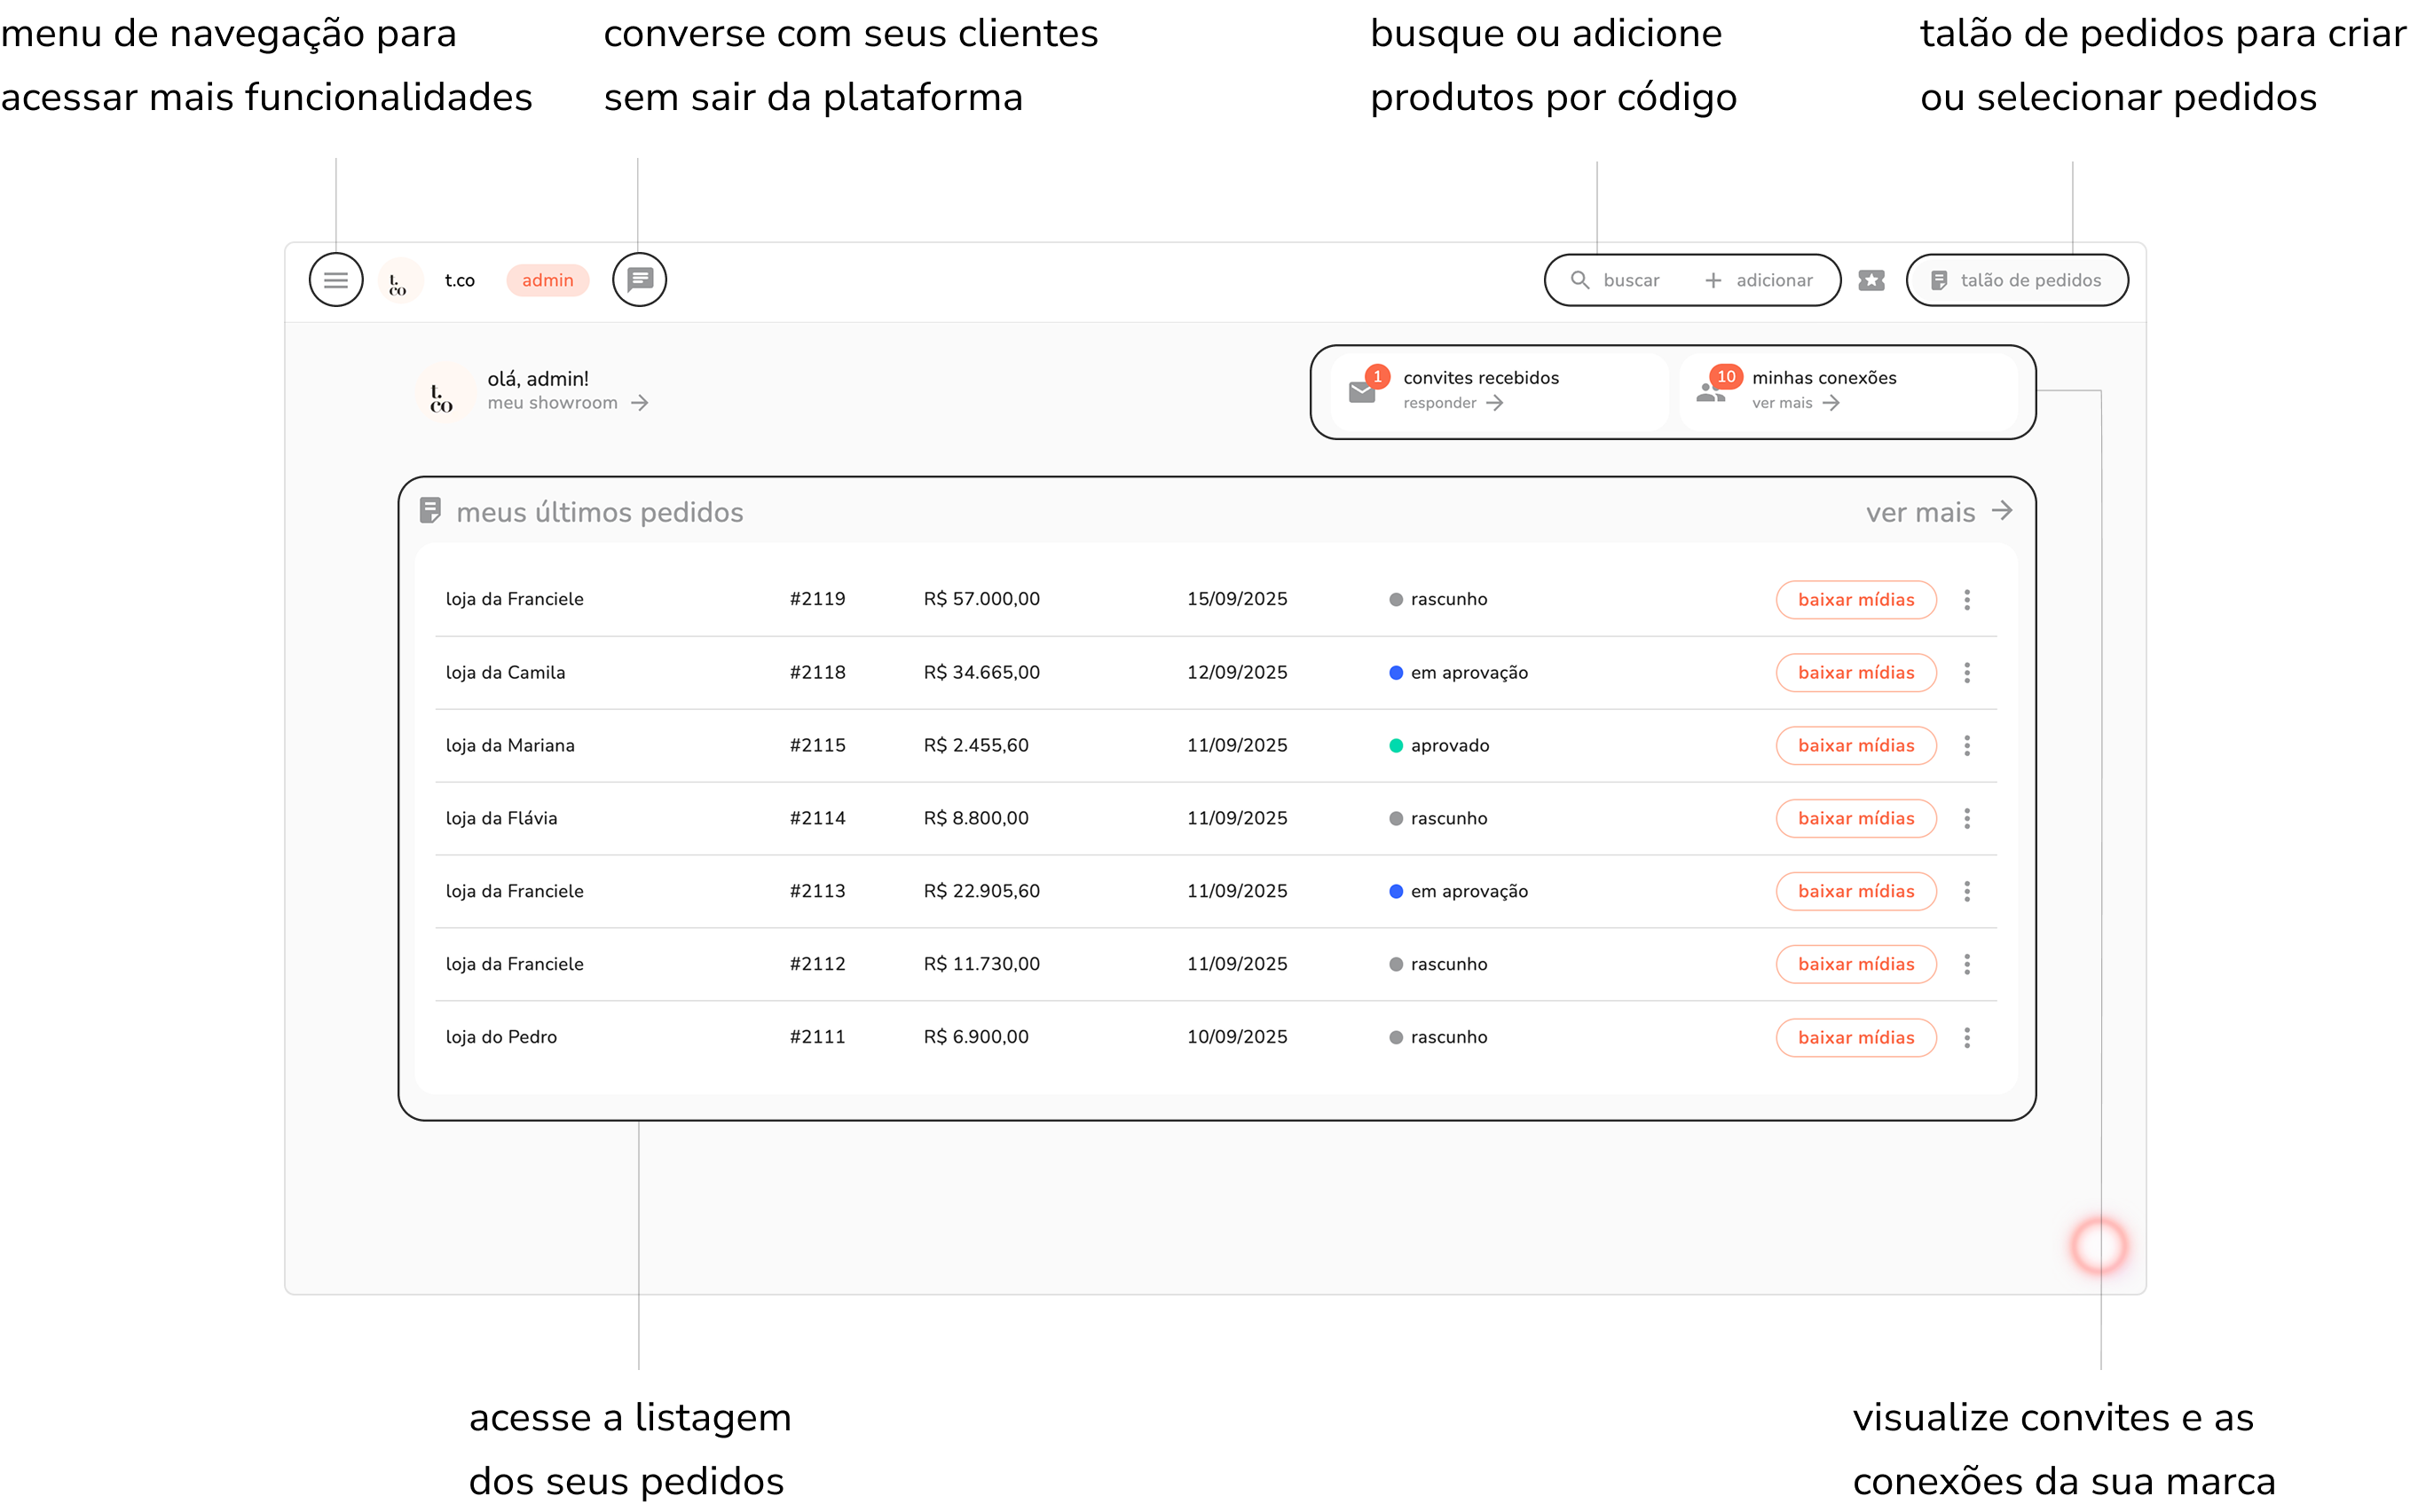Open three-dot menu for order #2113
Viewport: 2410px width, 1512px height.
click(x=1966, y=892)
